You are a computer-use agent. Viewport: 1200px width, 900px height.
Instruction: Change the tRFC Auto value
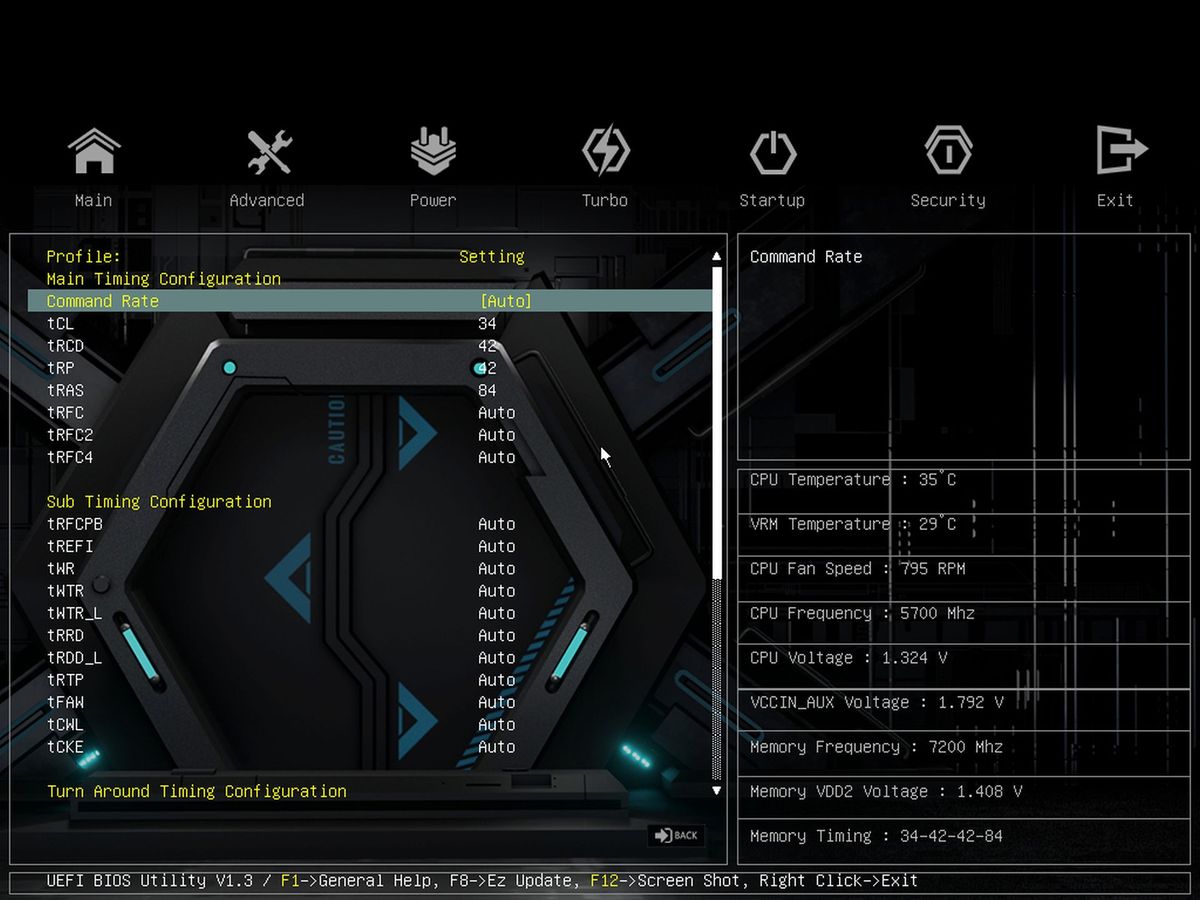click(497, 413)
